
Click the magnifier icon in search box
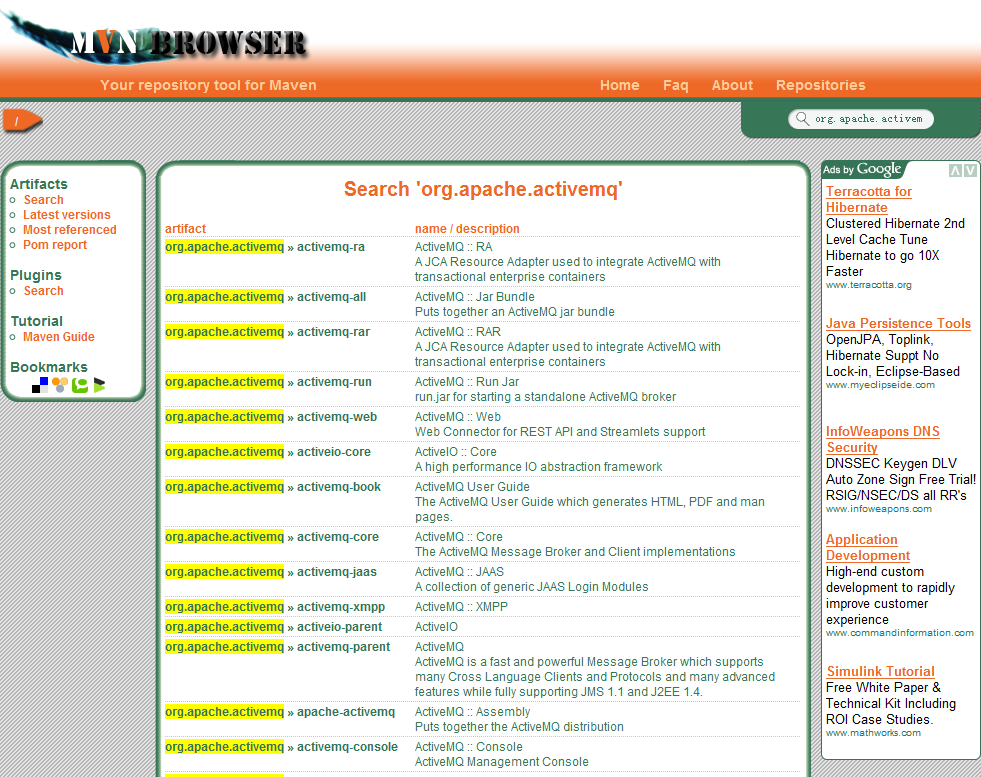click(802, 118)
